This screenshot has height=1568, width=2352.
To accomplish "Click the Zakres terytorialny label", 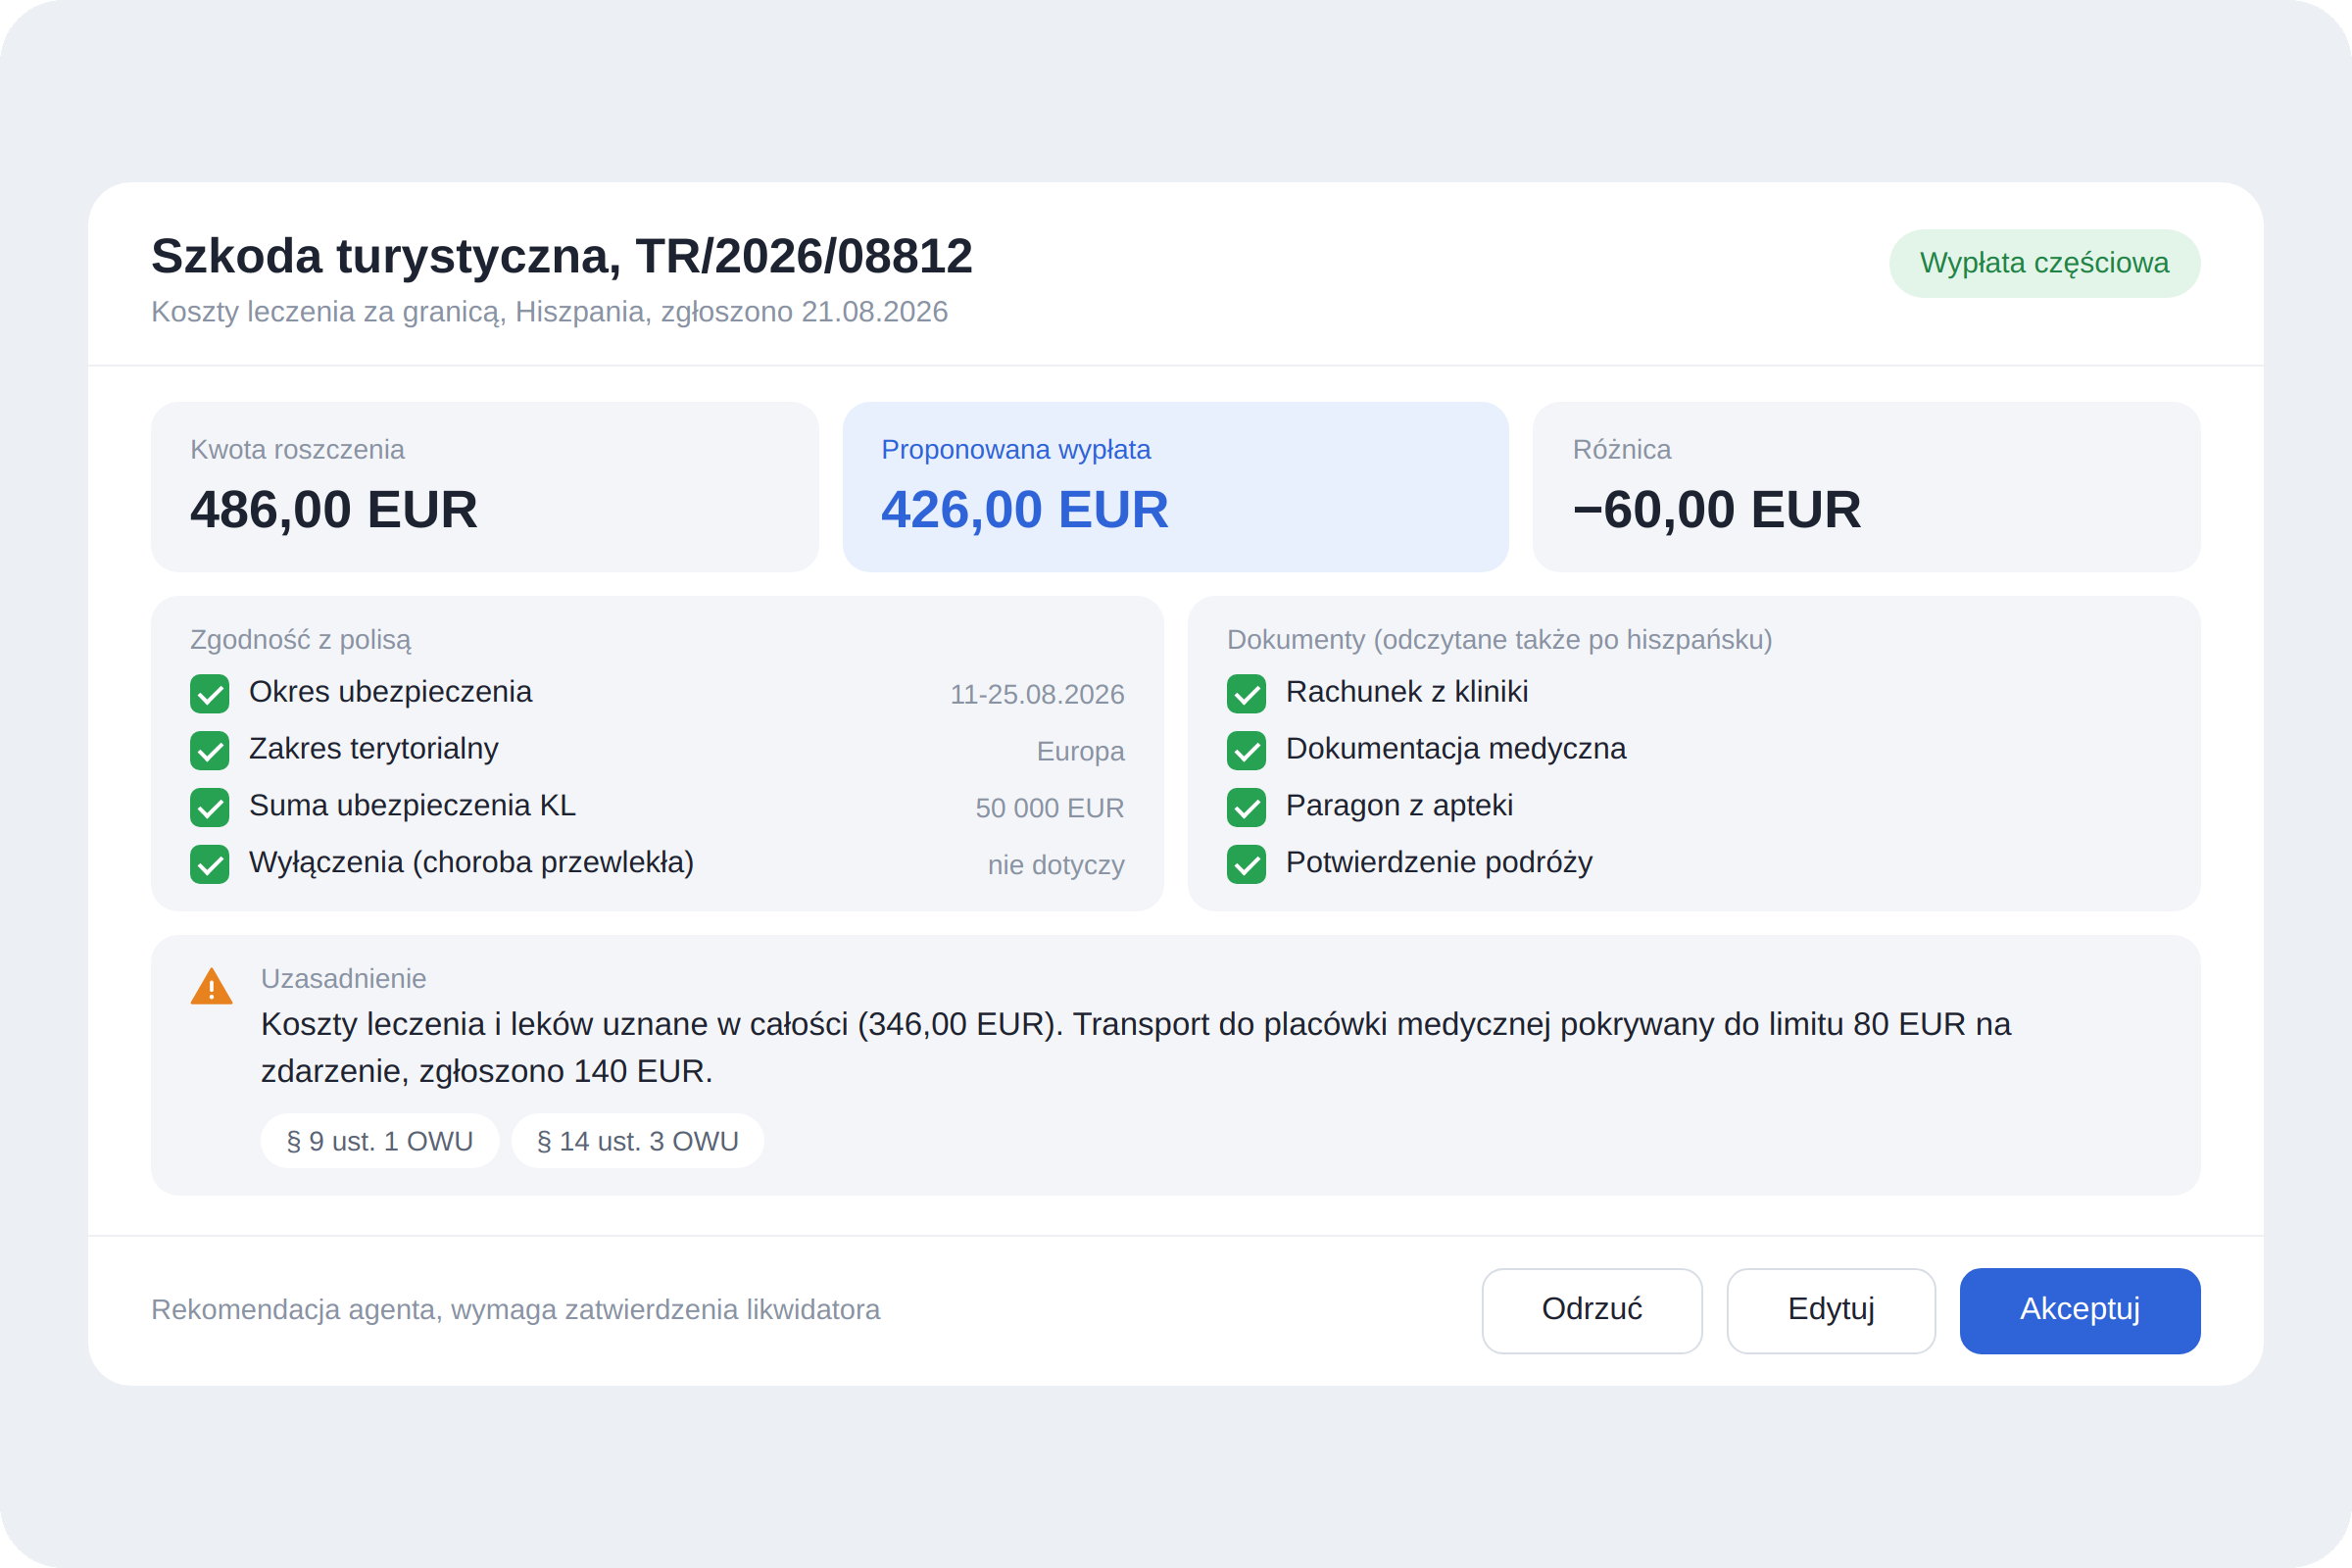I will click(373, 749).
